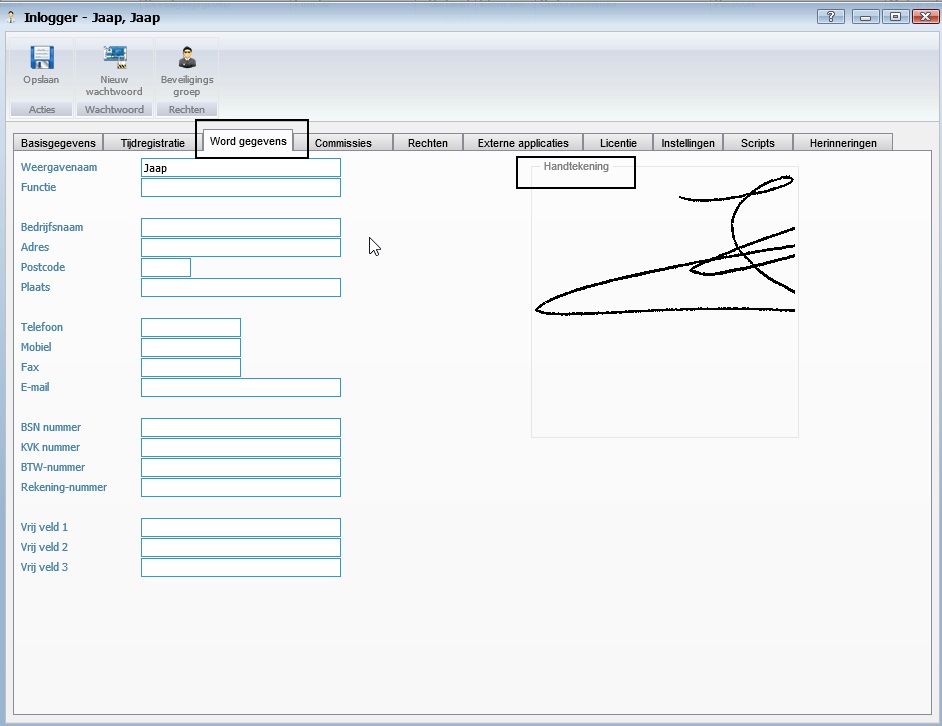The width and height of the screenshot is (942, 726).
Task: Open the Externe applicaties tab
Action: point(523,143)
